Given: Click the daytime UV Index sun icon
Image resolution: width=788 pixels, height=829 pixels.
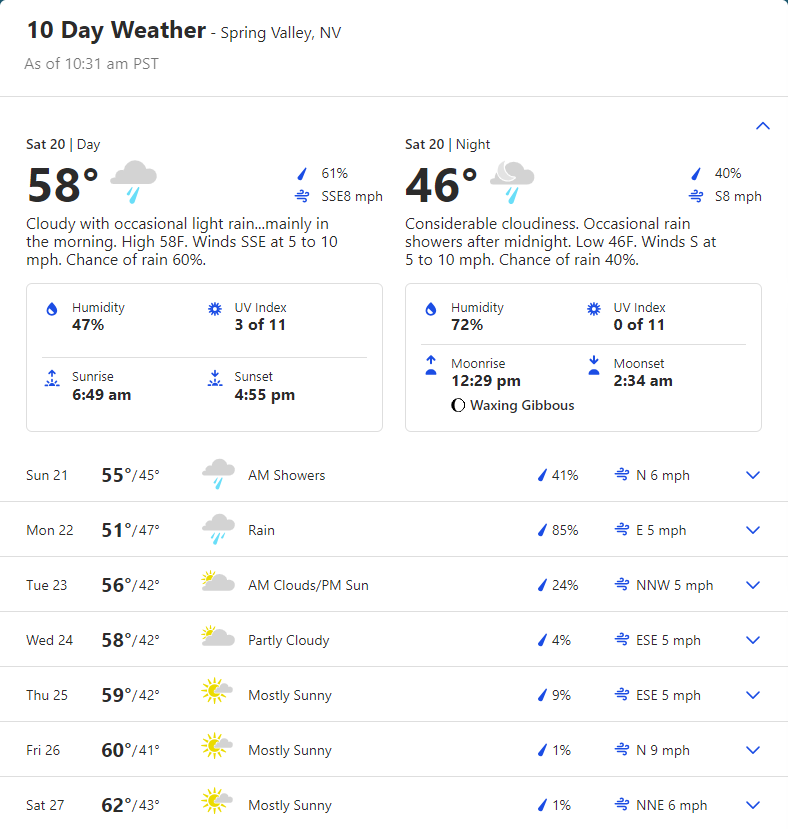Looking at the screenshot, I should coord(214,309).
